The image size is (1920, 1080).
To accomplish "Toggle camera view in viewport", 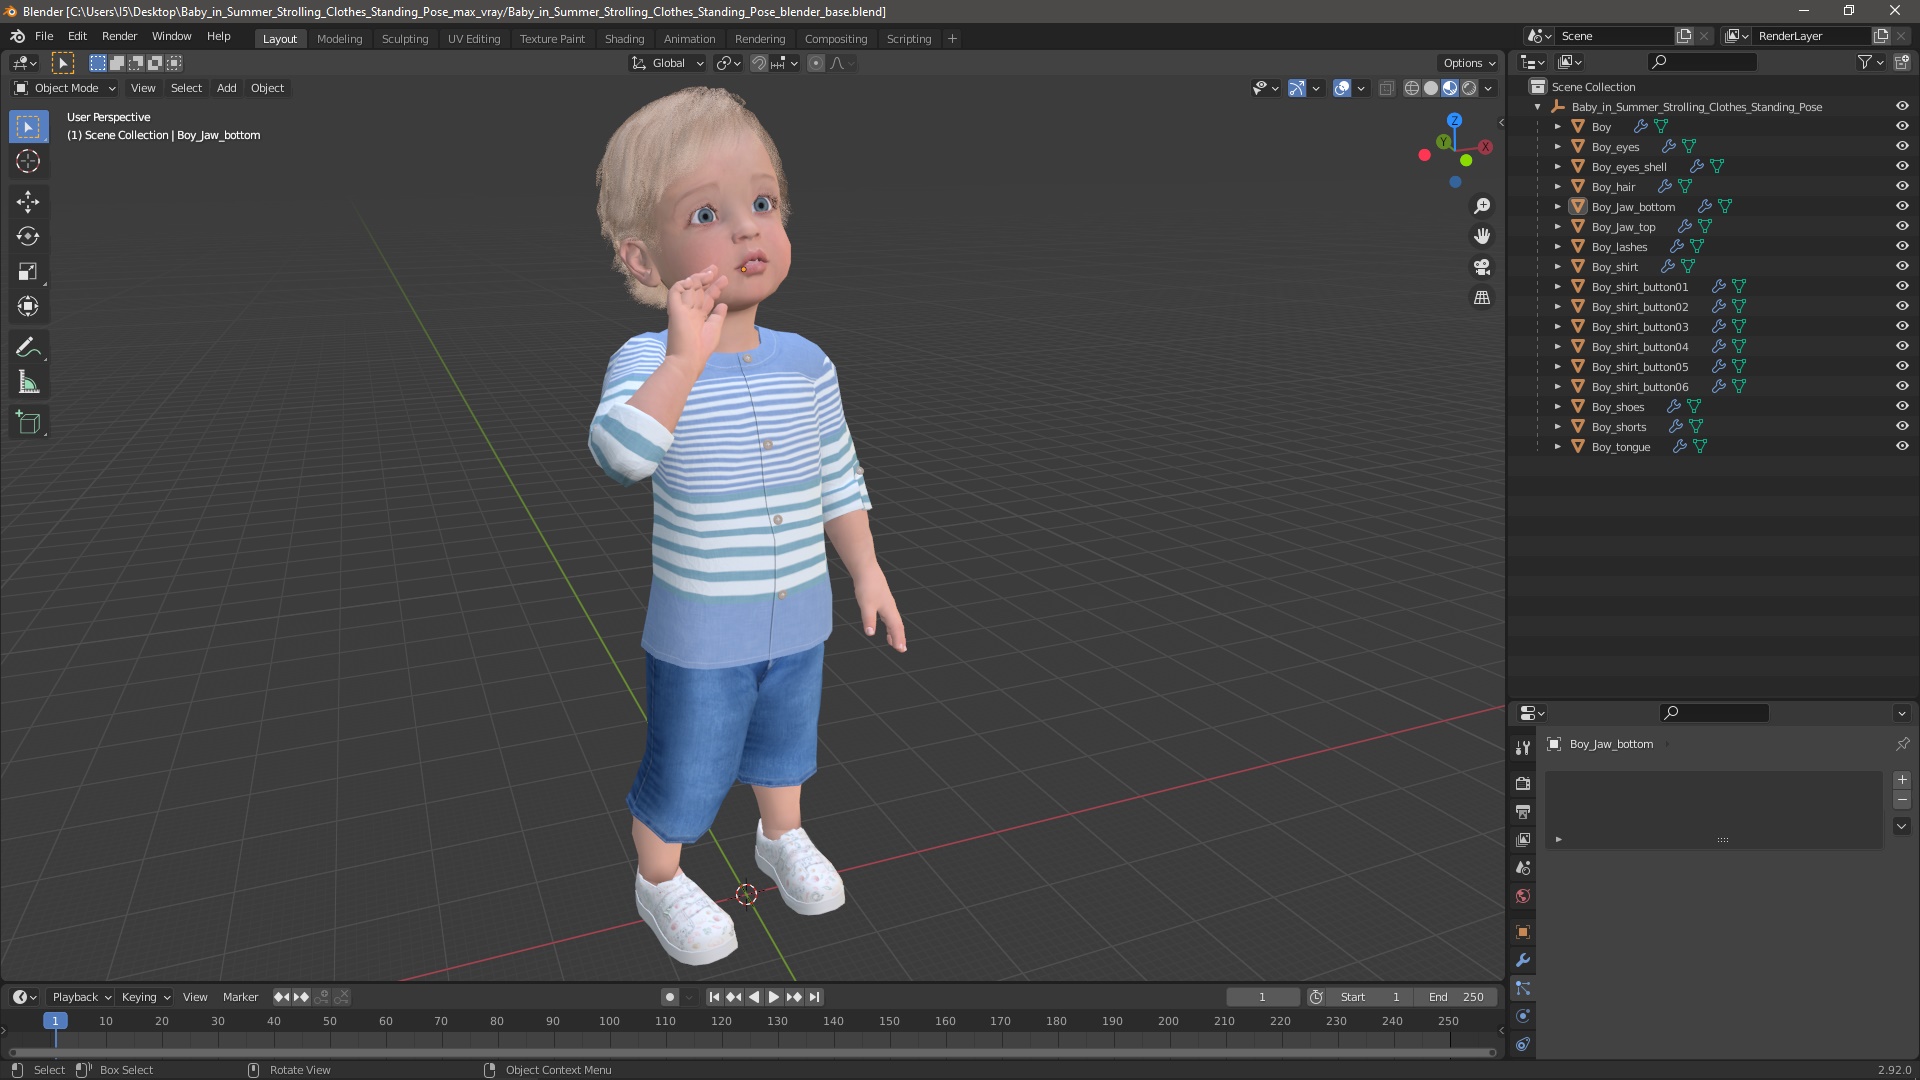I will (1482, 267).
